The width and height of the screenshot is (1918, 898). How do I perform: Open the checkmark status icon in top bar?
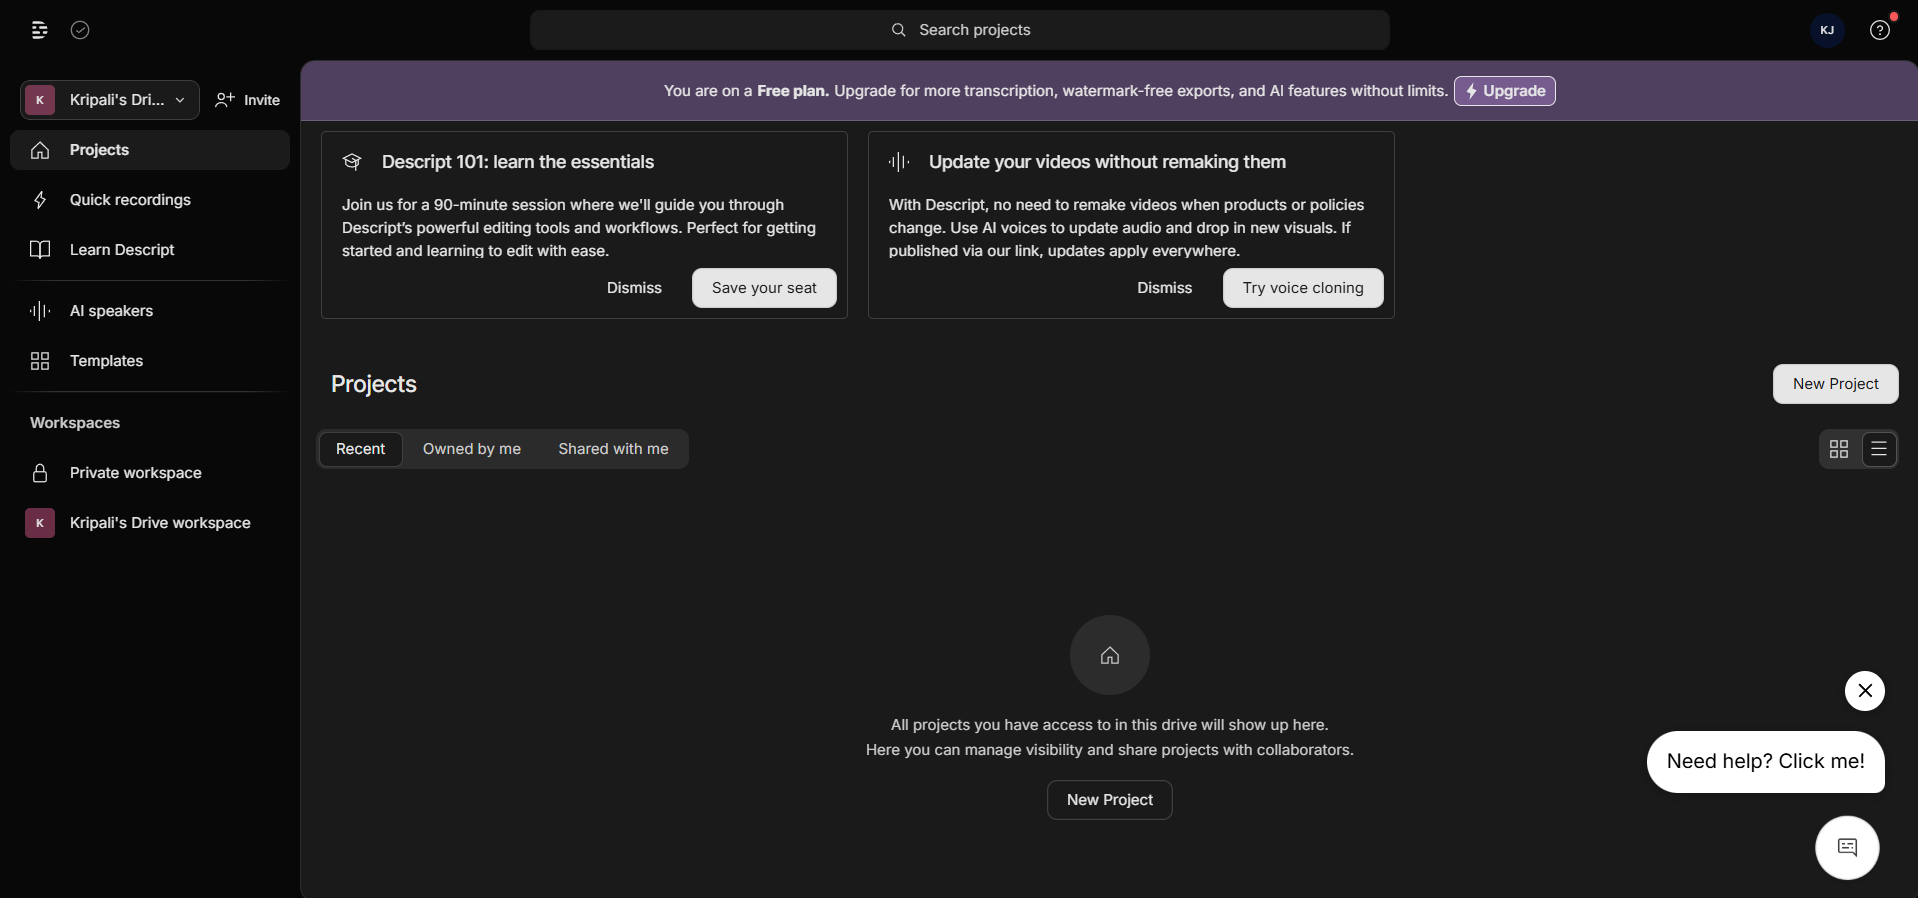click(80, 30)
